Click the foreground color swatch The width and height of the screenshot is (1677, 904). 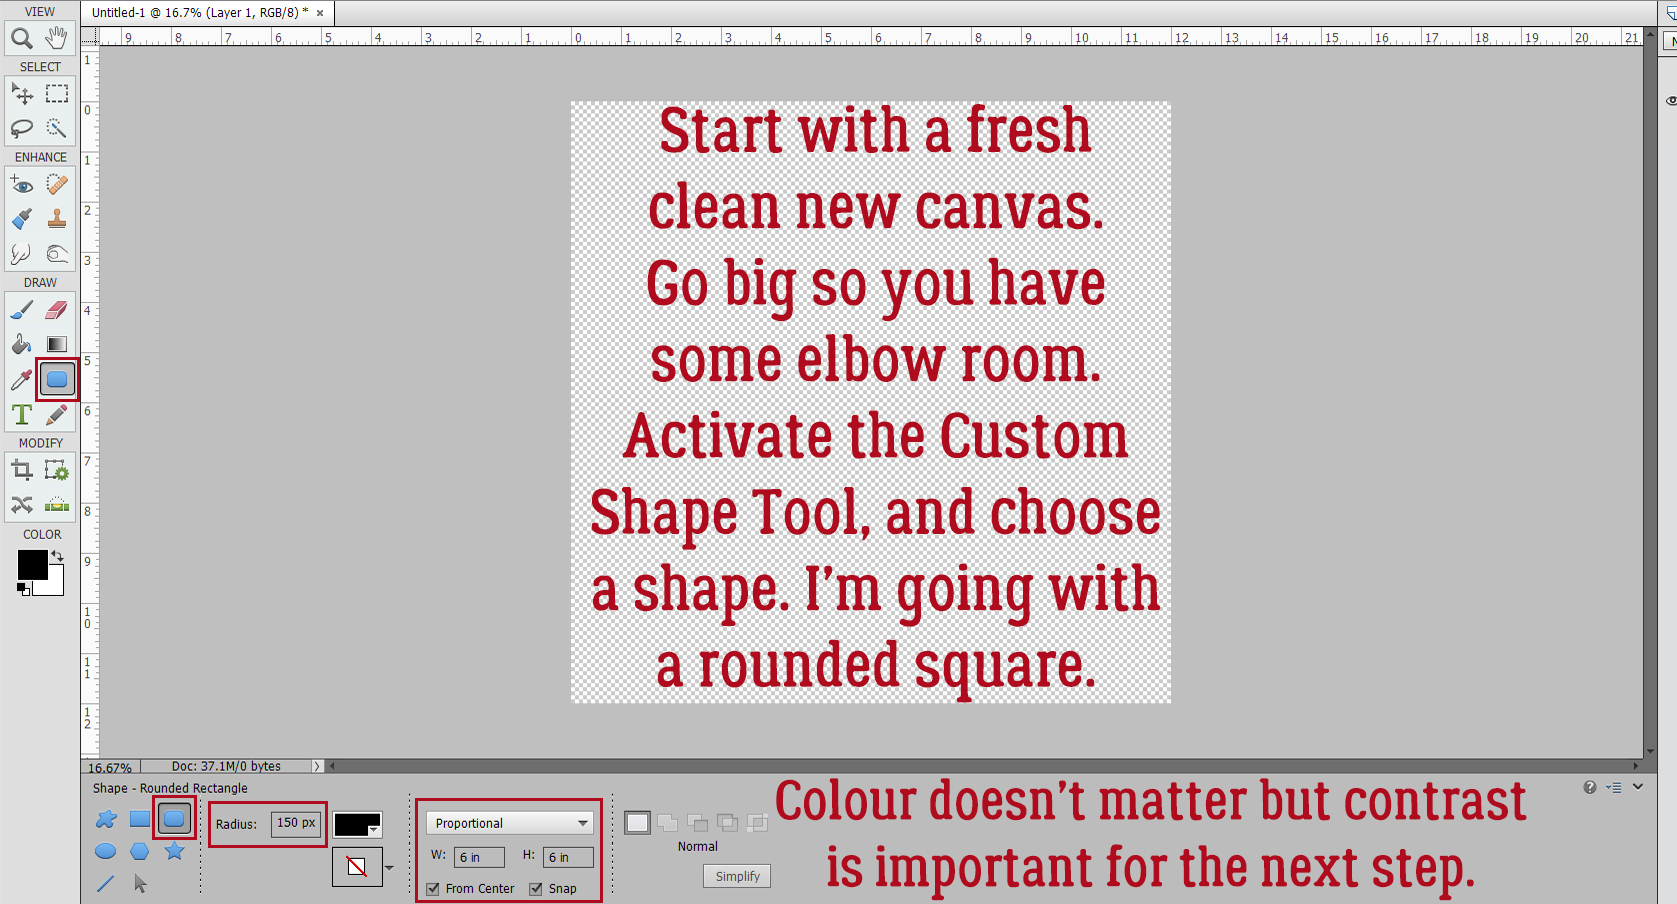(x=32, y=564)
